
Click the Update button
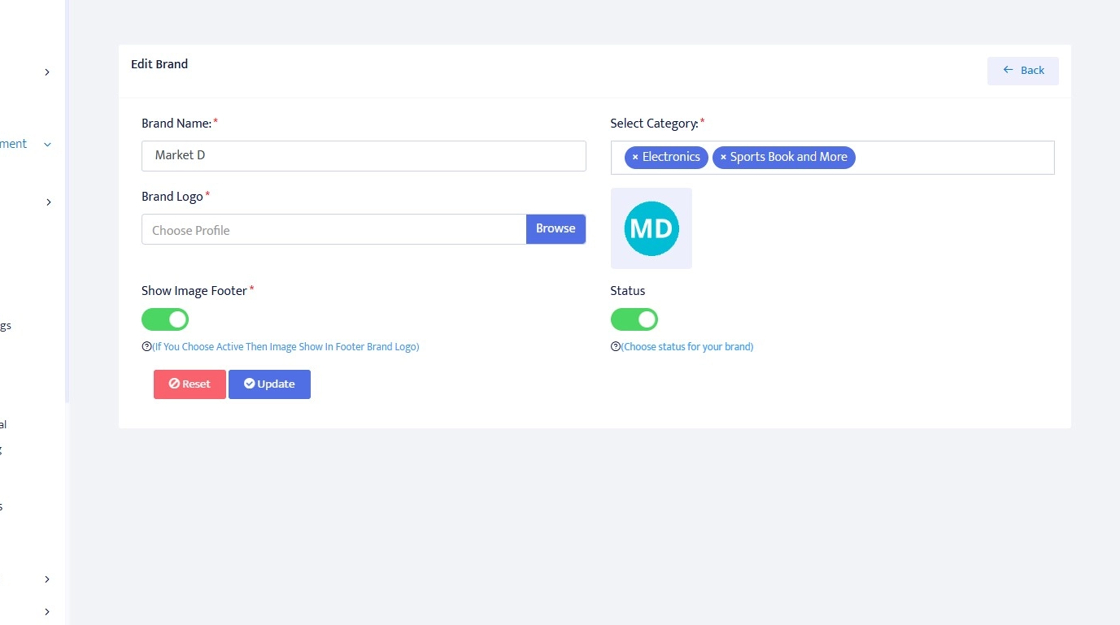tap(269, 384)
